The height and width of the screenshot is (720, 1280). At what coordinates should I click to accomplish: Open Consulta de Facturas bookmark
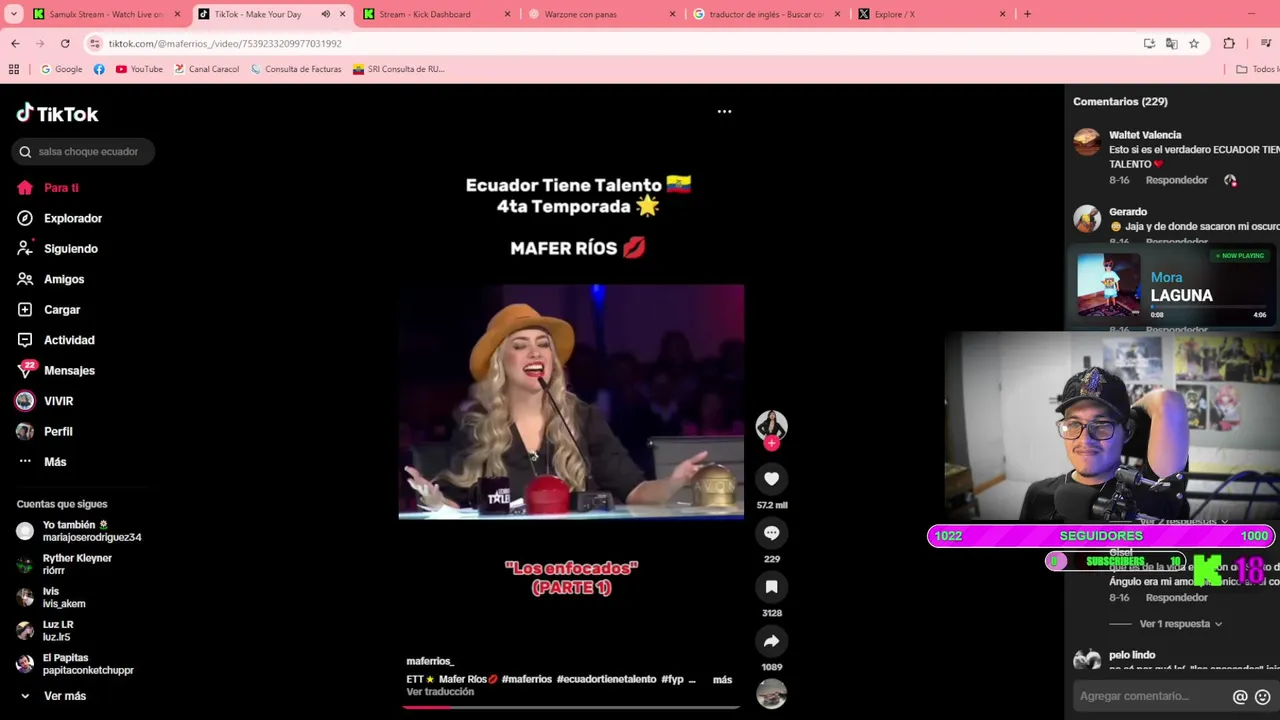pos(296,69)
